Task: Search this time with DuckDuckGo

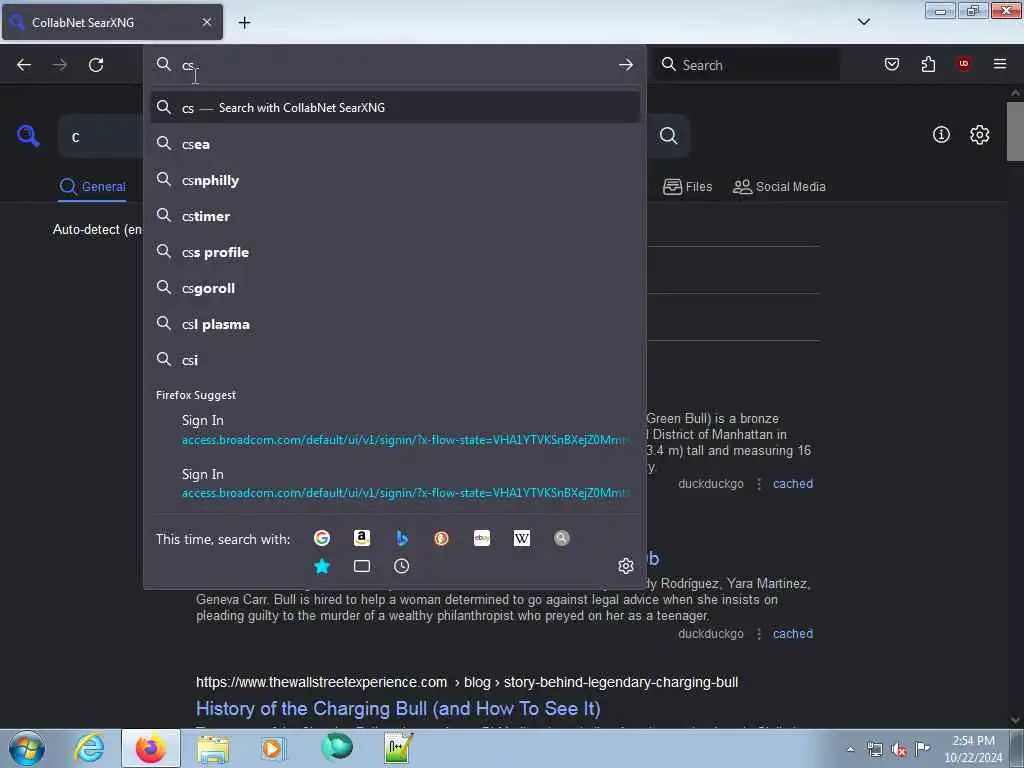Action: (x=441, y=538)
